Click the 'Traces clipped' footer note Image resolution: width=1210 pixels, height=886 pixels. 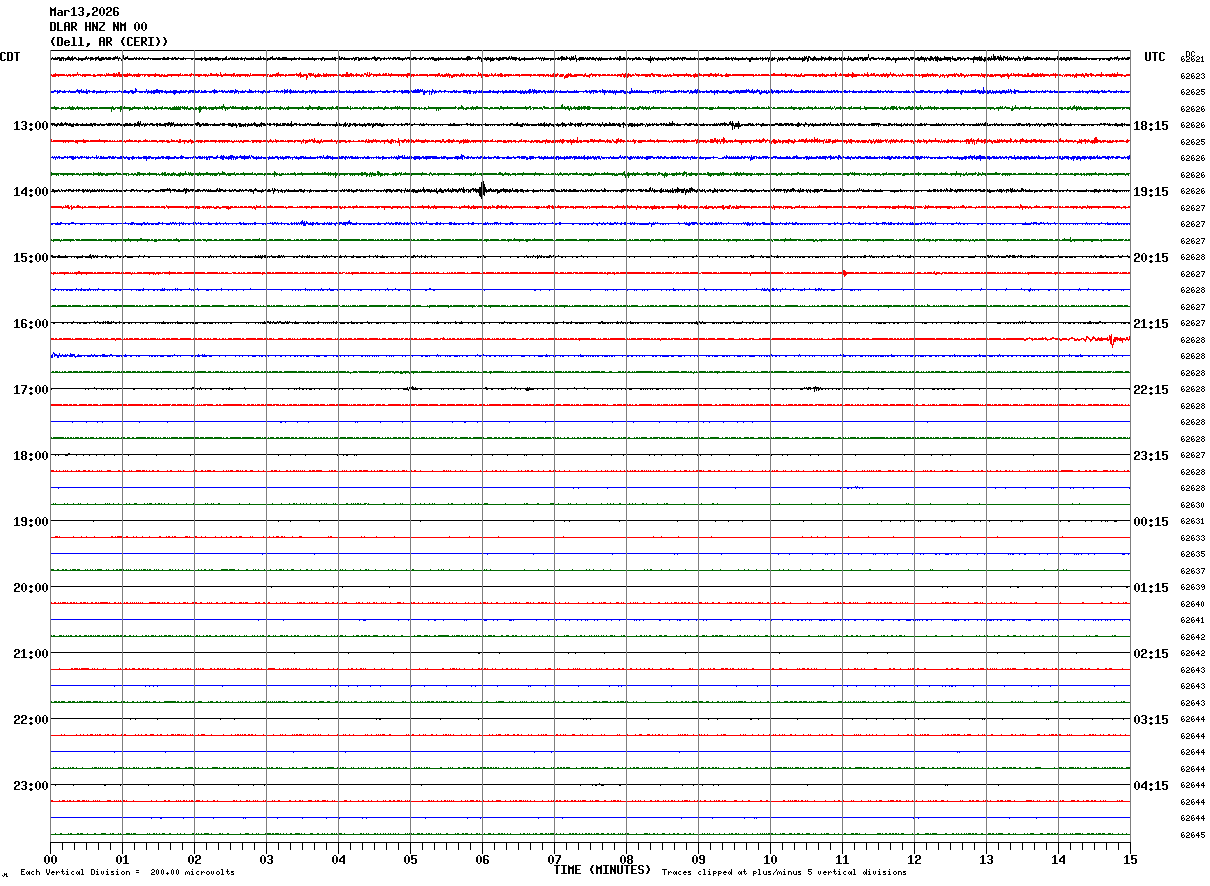tap(784, 873)
